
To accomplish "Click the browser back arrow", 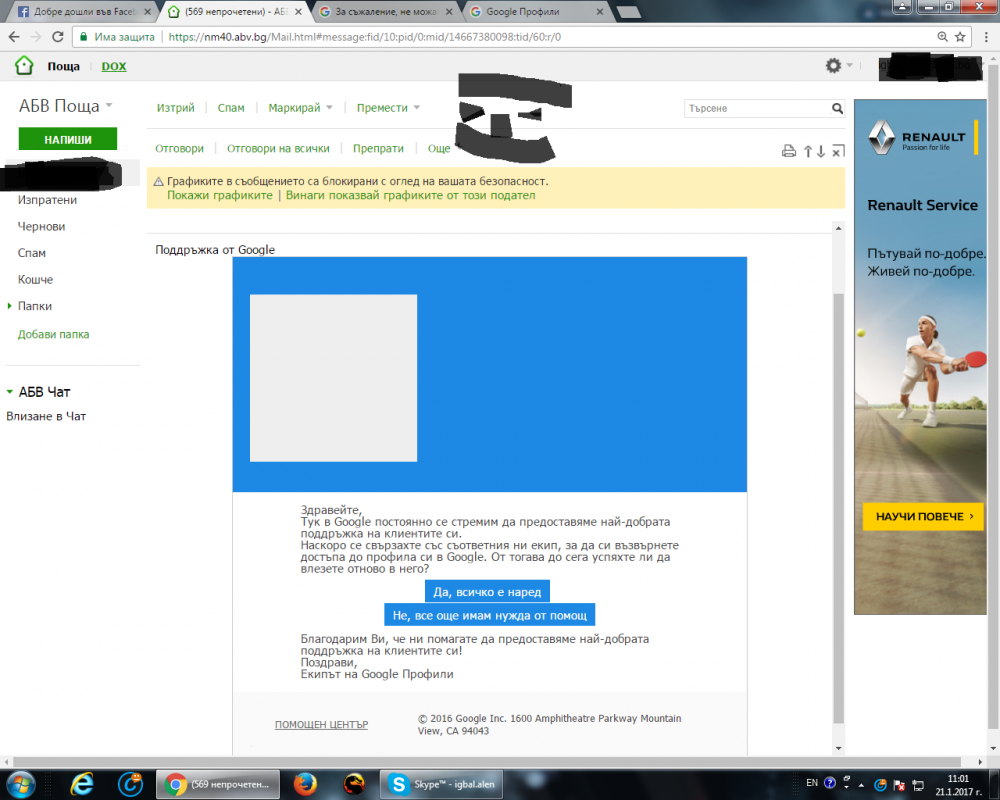I will (14, 37).
